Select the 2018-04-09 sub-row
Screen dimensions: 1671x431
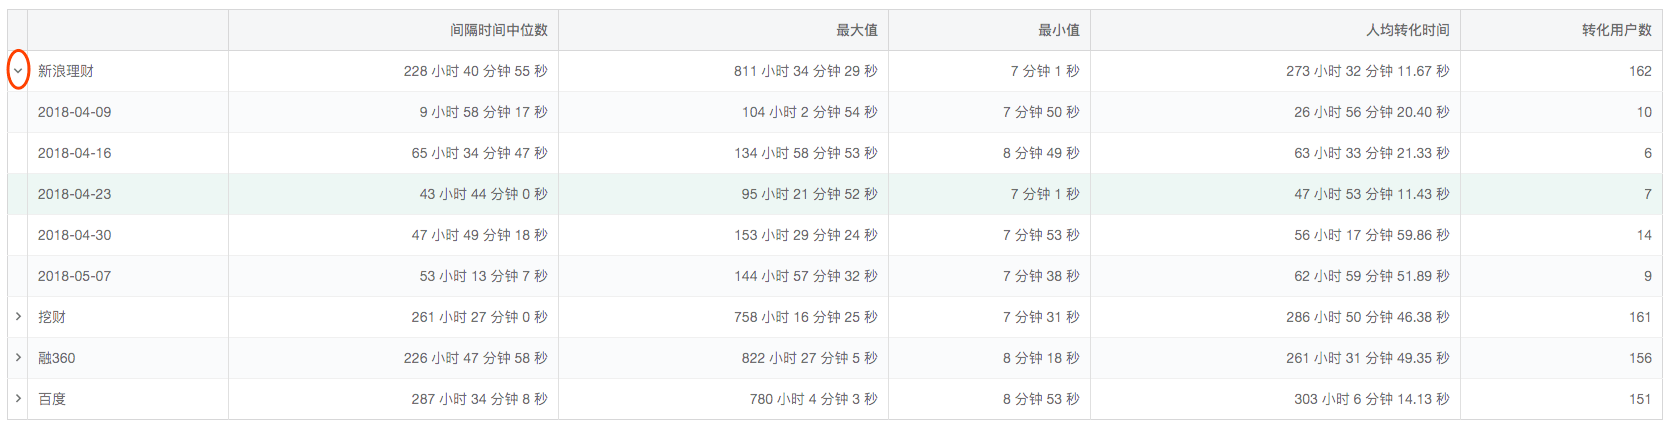835,112
